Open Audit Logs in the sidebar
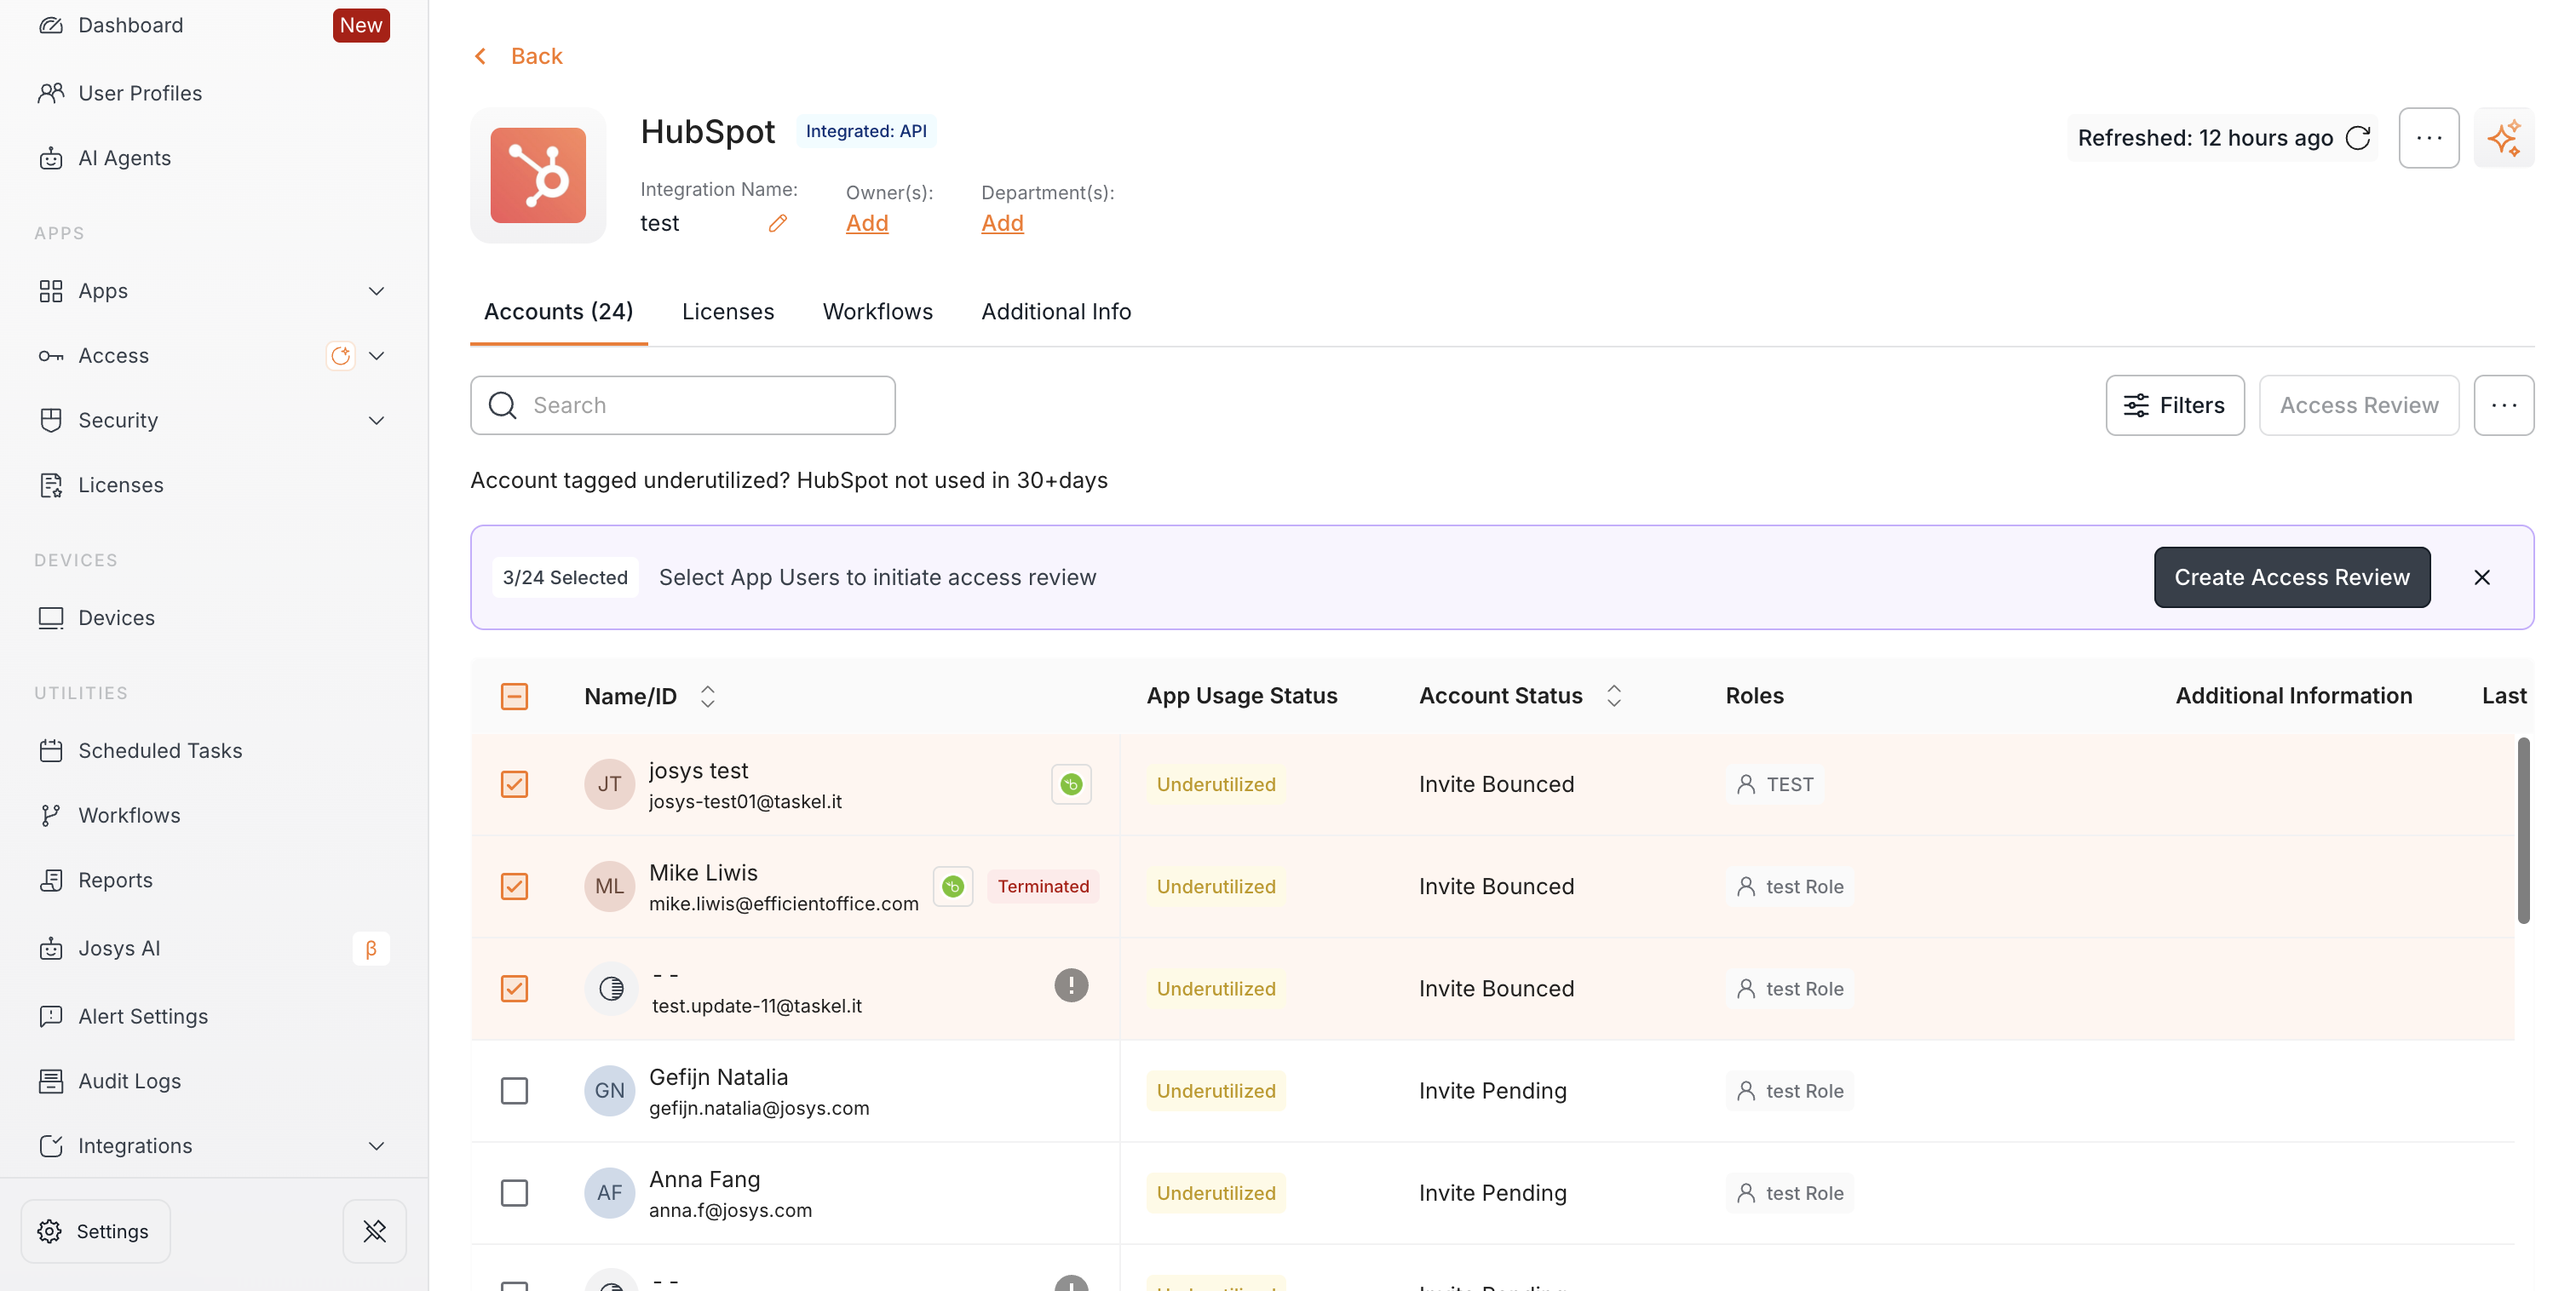The width and height of the screenshot is (2576, 1291). pyautogui.click(x=130, y=1081)
